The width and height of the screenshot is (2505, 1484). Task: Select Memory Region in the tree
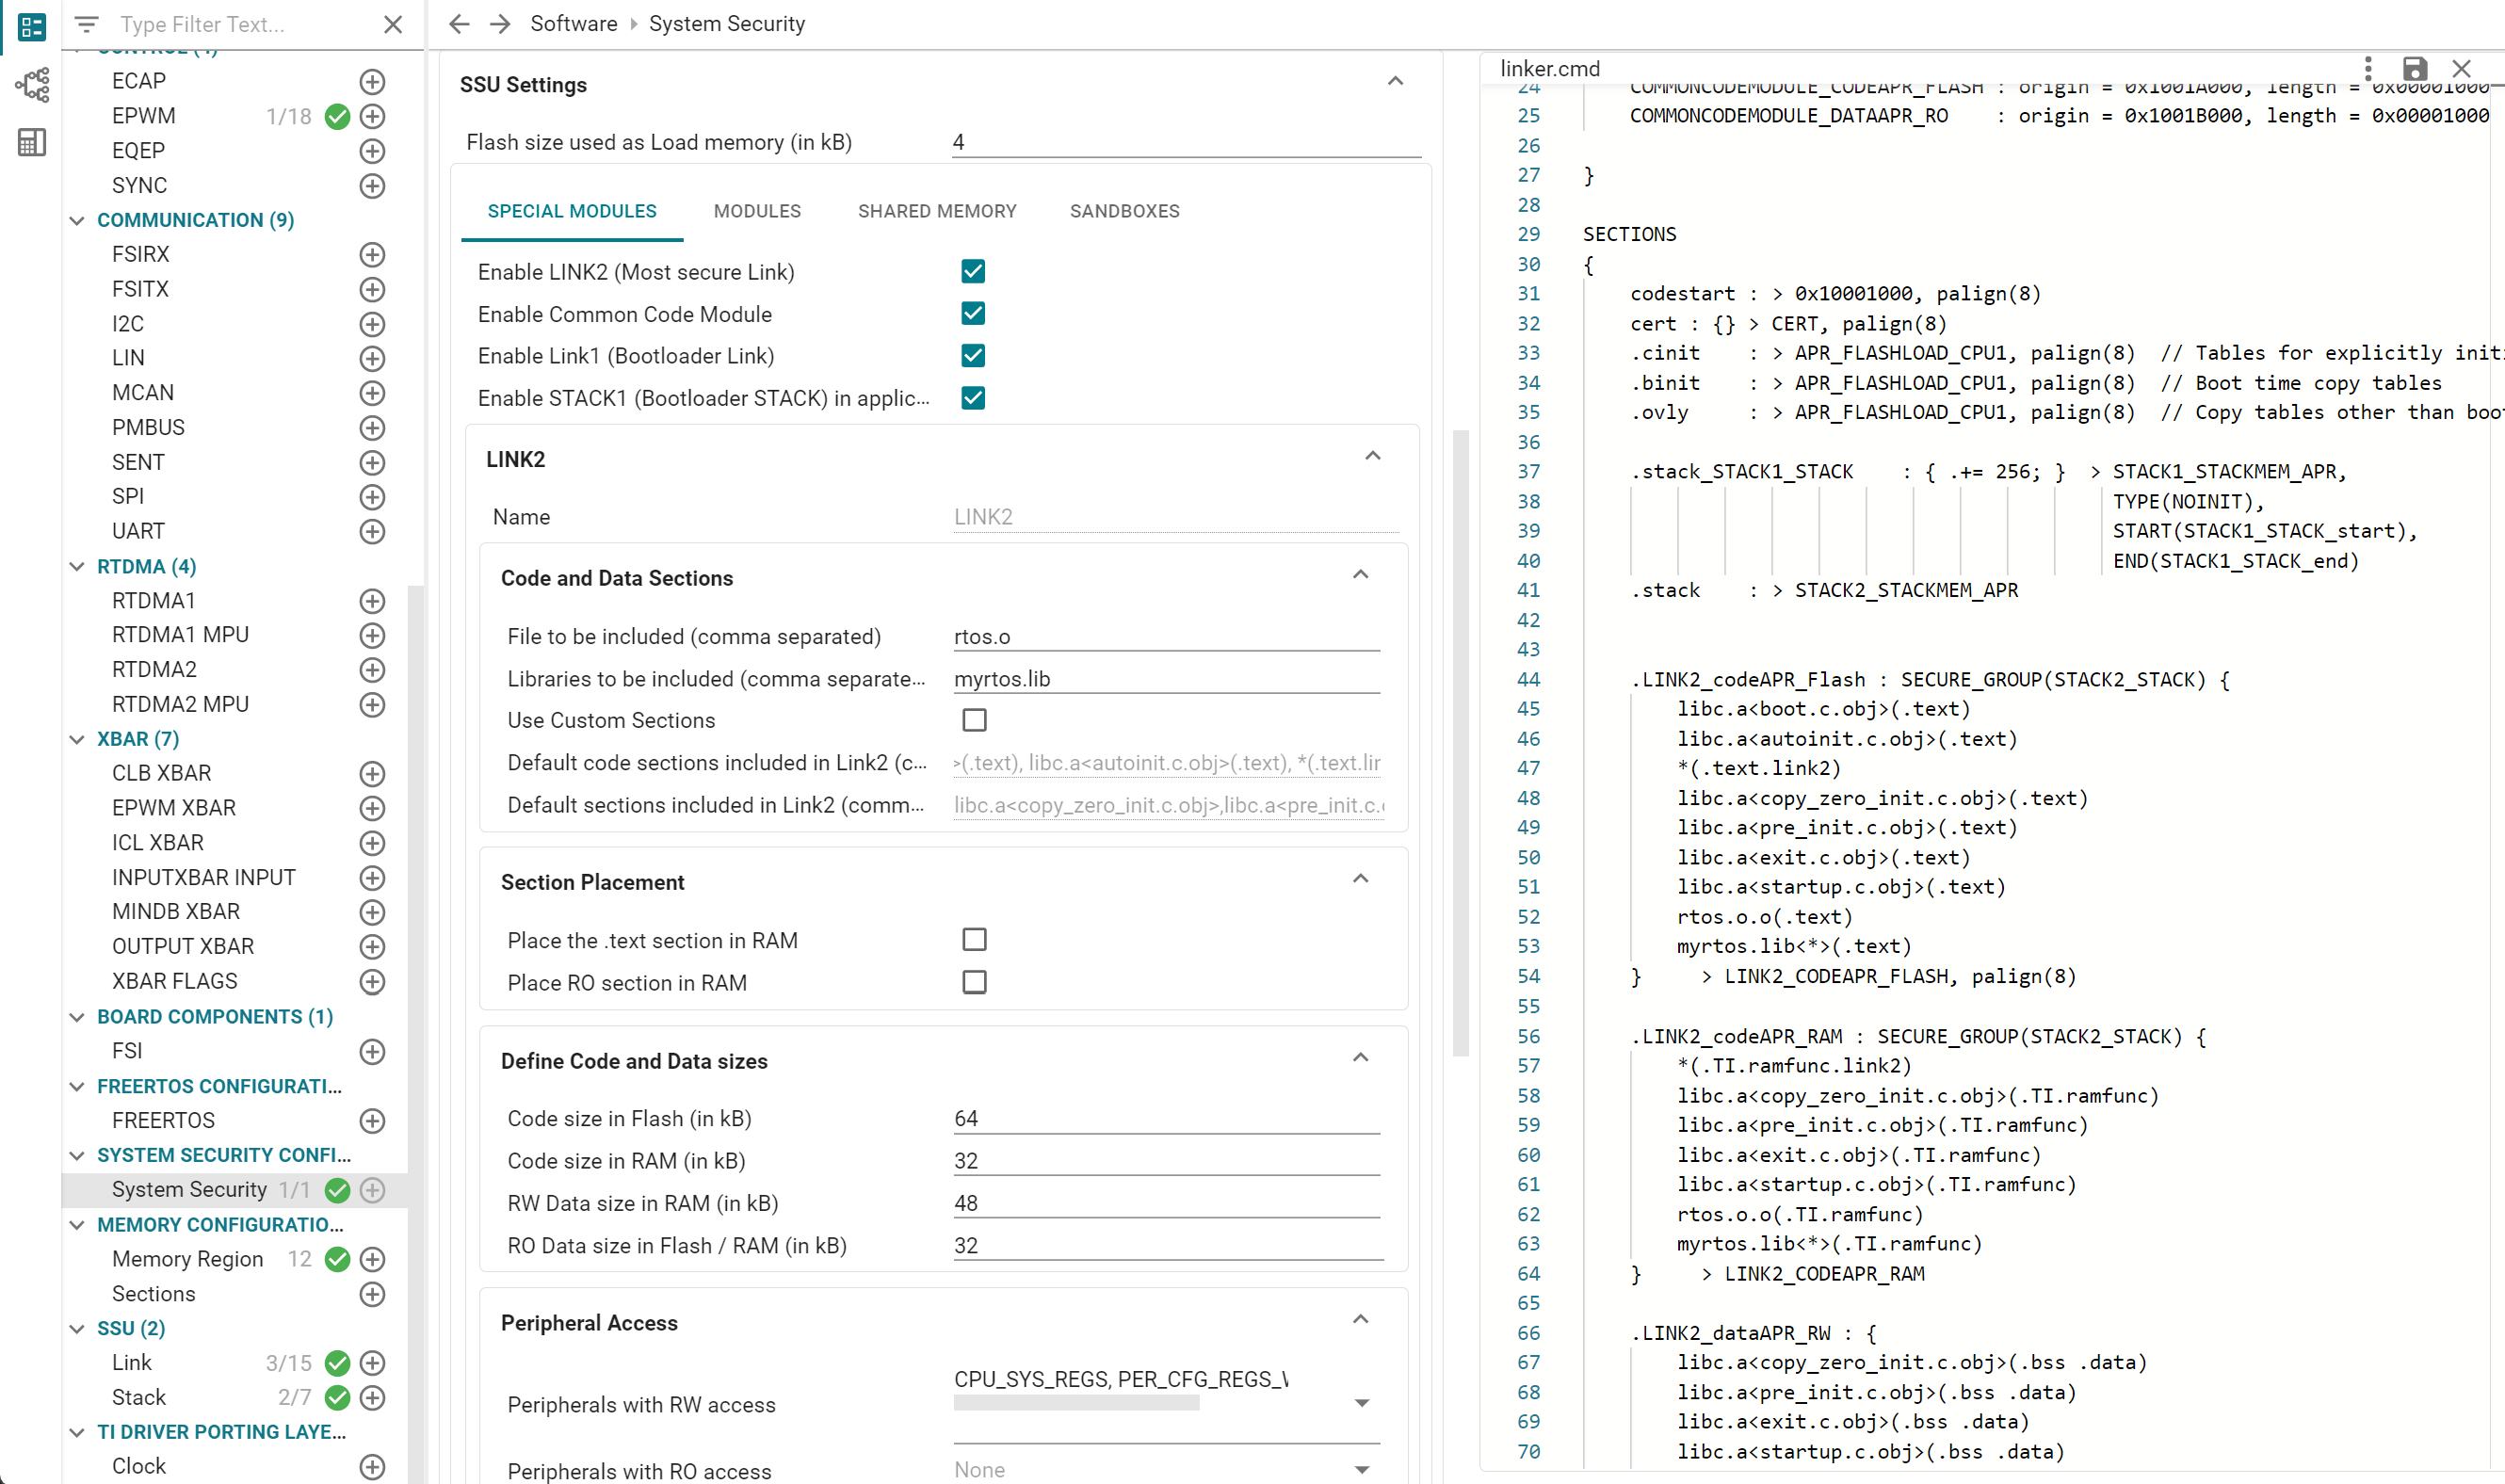point(187,1259)
